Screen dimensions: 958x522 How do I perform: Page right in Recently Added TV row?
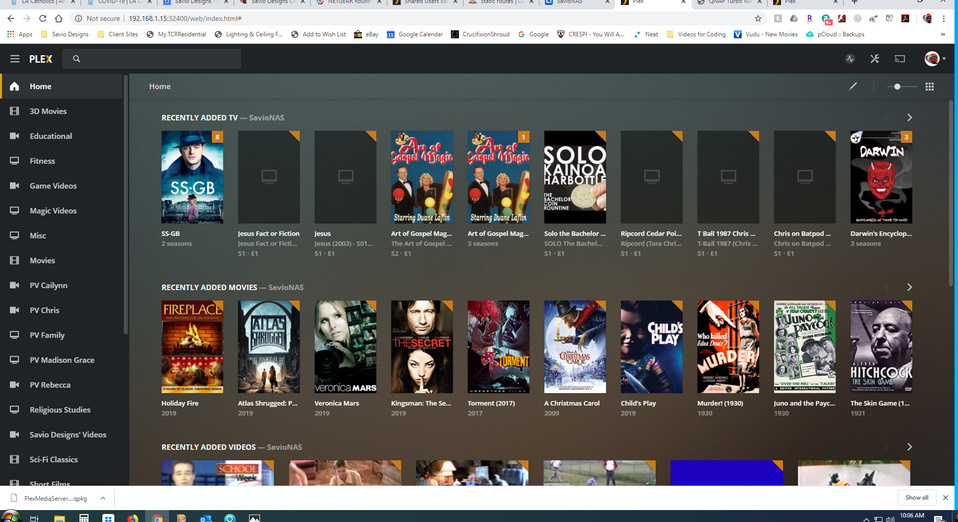click(x=909, y=117)
